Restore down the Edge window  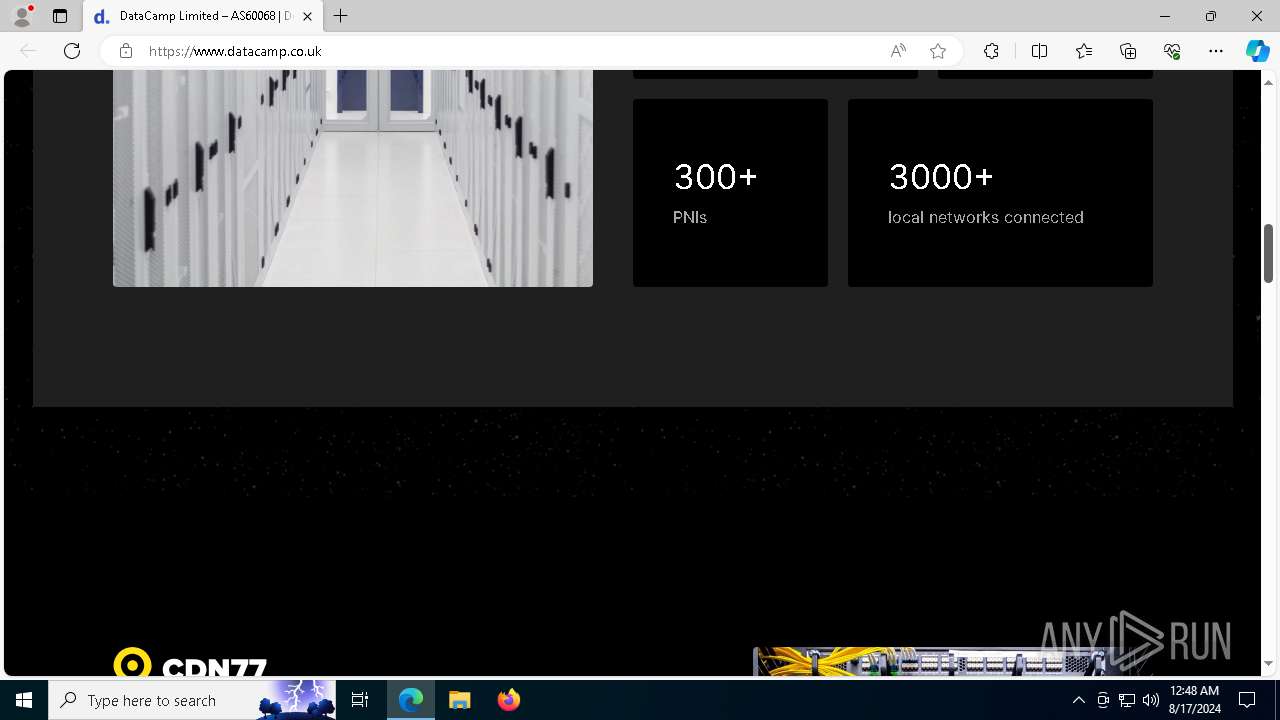[x=1211, y=16]
